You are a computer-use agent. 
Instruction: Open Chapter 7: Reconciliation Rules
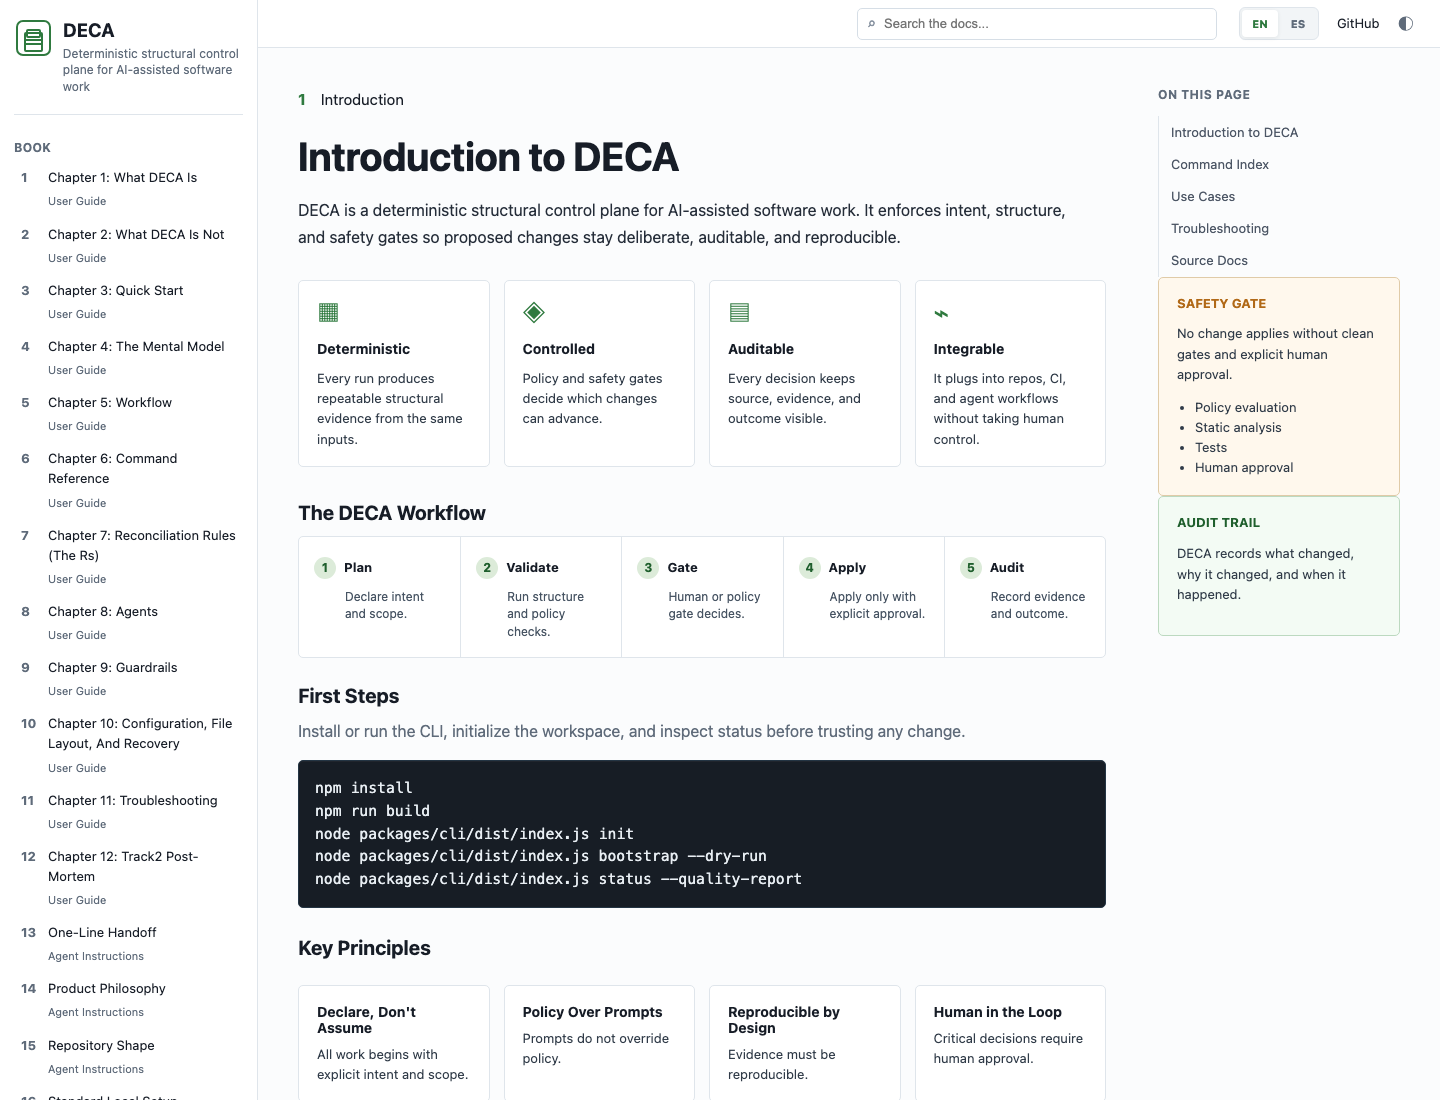coord(129,556)
